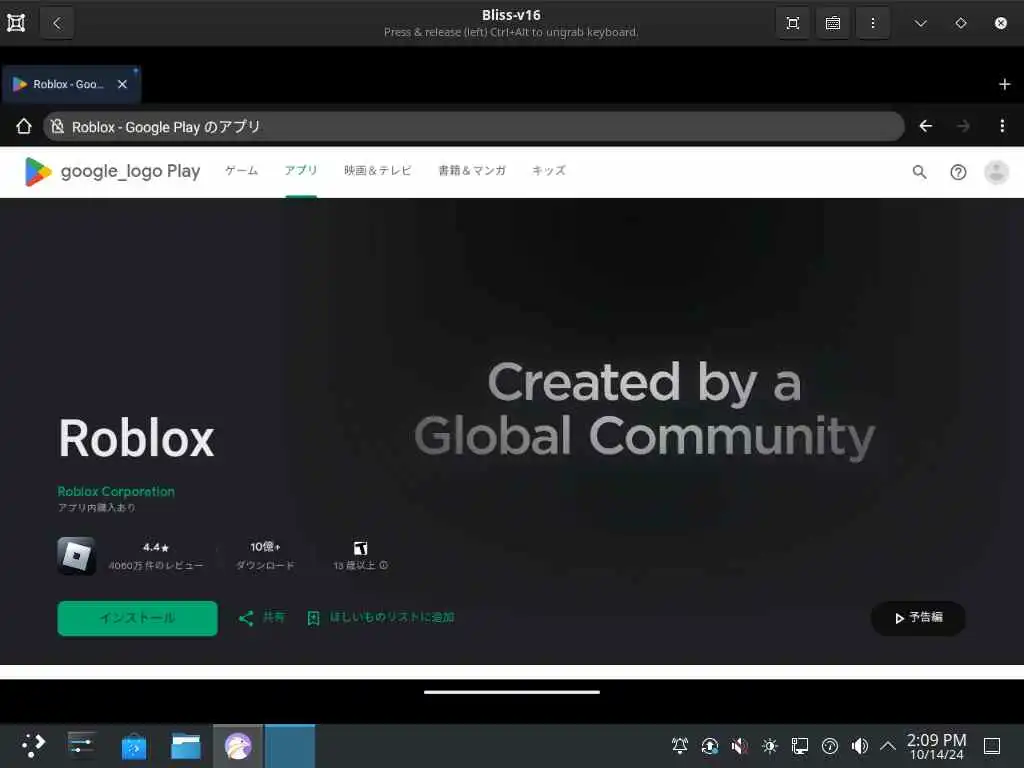Toggle fullscreen in the viewer toolbar

pyautogui.click(x=793, y=24)
